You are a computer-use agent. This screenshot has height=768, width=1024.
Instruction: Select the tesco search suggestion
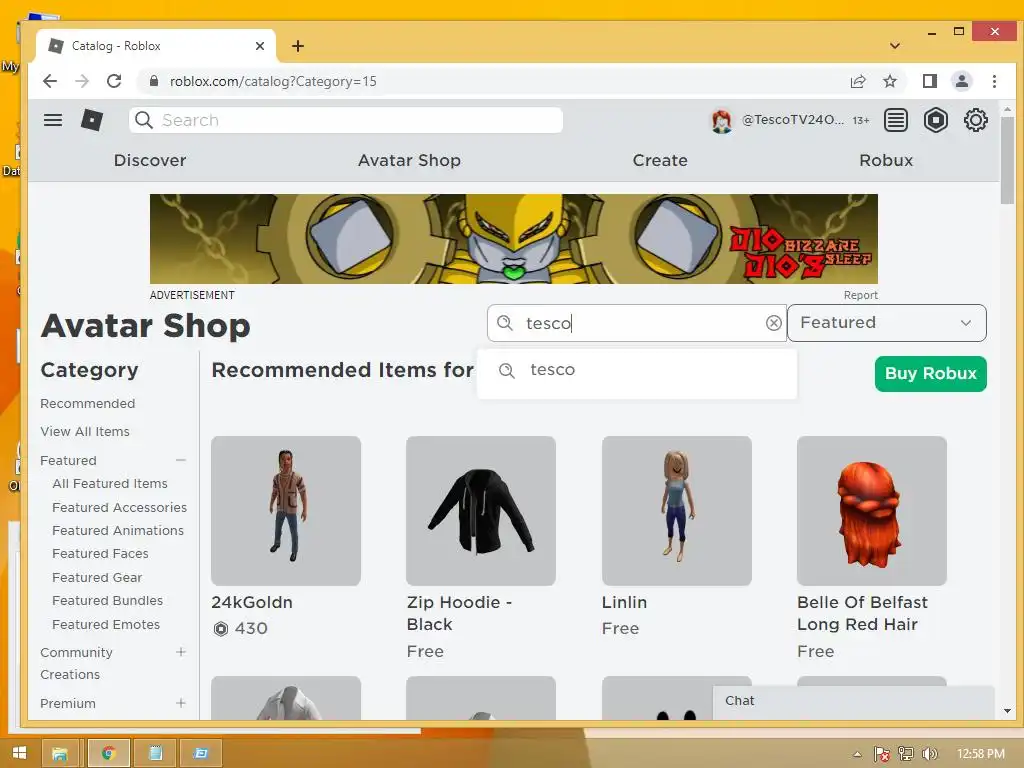click(637, 370)
